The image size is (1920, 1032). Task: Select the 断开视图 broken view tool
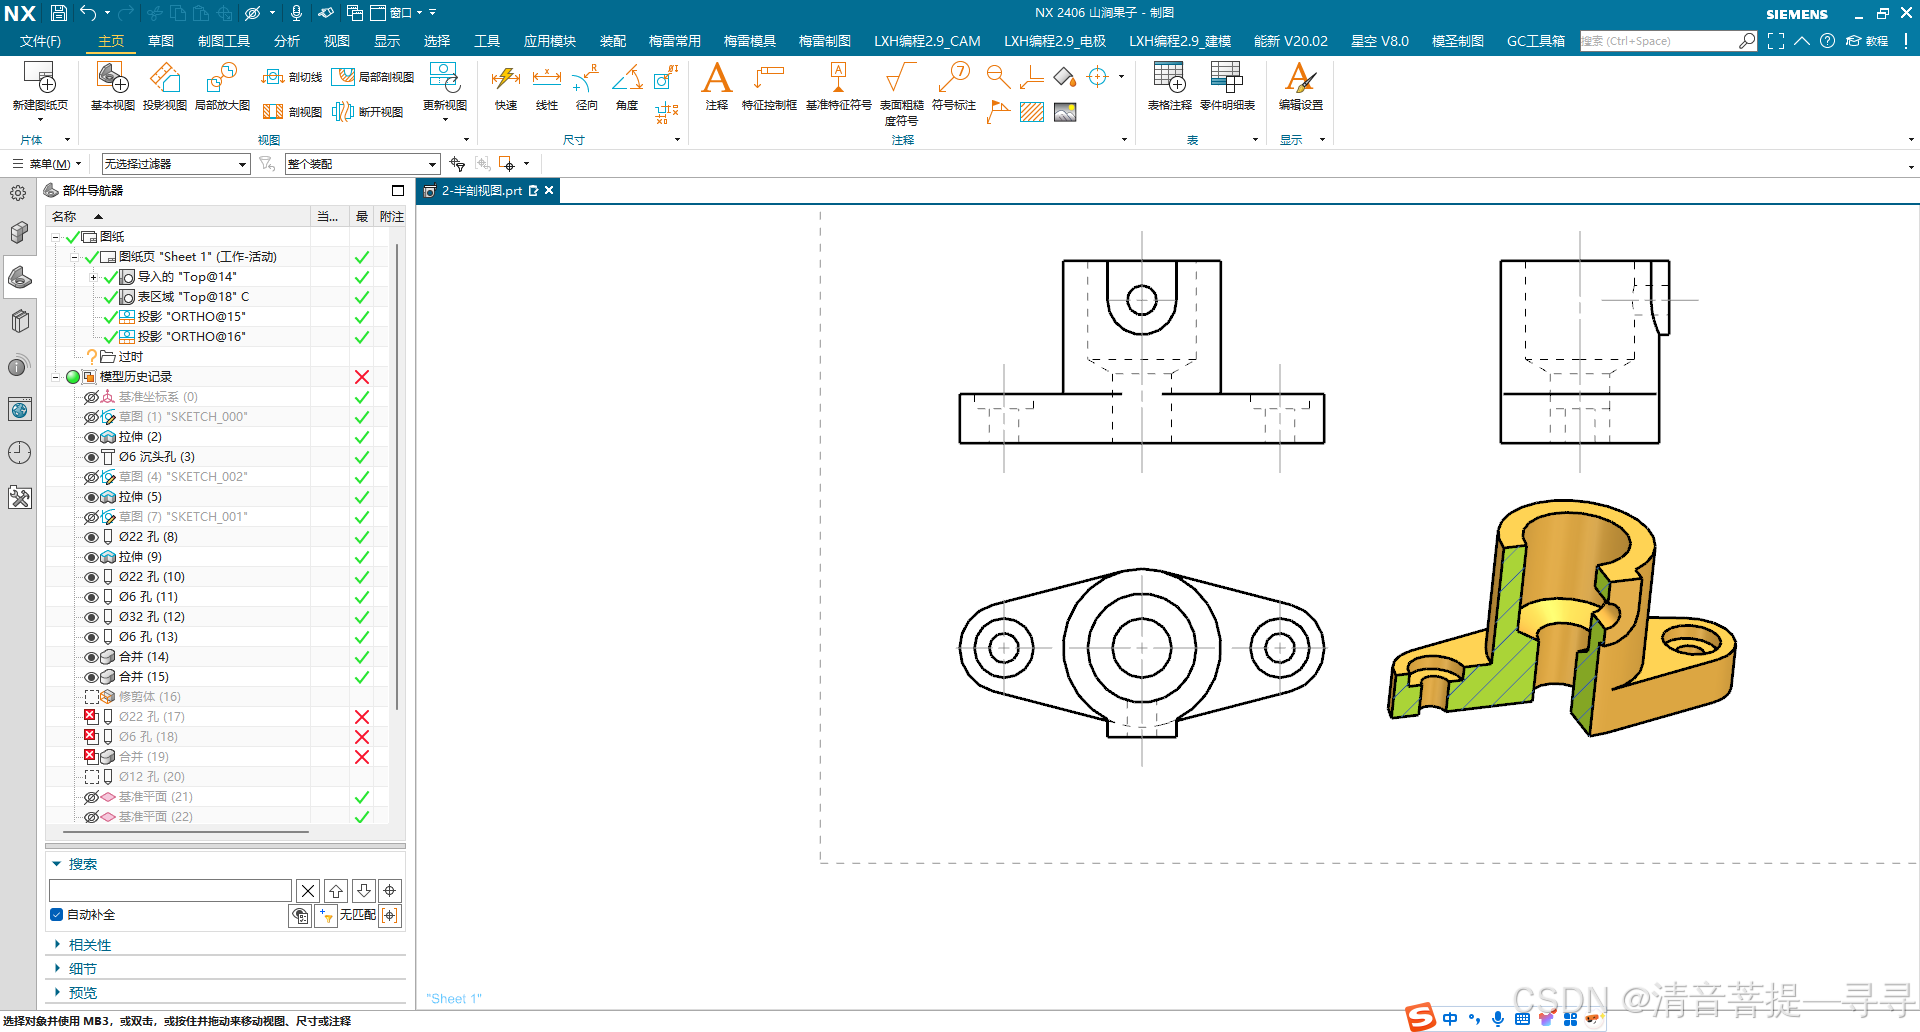pyautogui.click(x=367, y=112)
